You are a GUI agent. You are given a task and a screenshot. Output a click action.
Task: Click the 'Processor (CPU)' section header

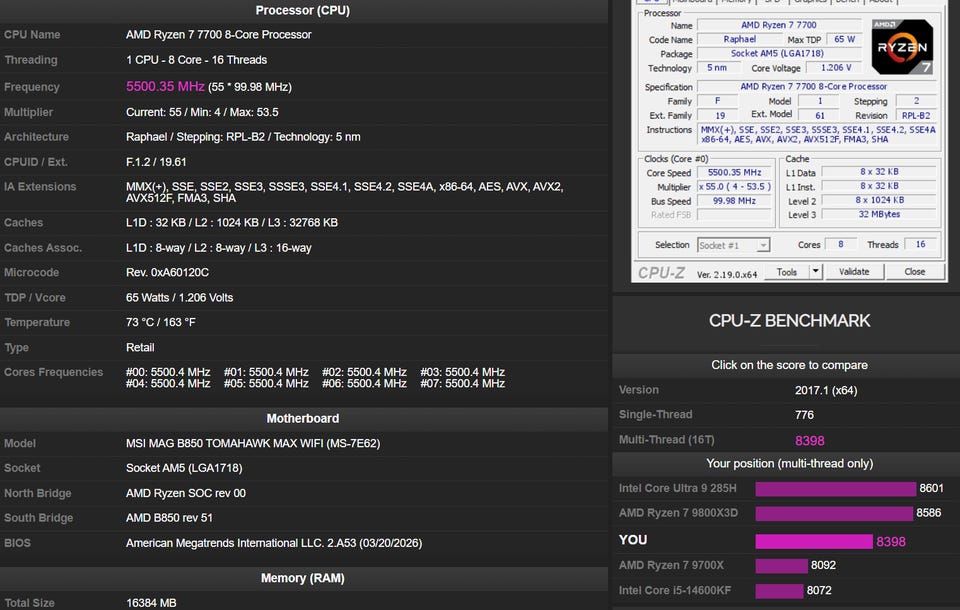coord(302,10)
